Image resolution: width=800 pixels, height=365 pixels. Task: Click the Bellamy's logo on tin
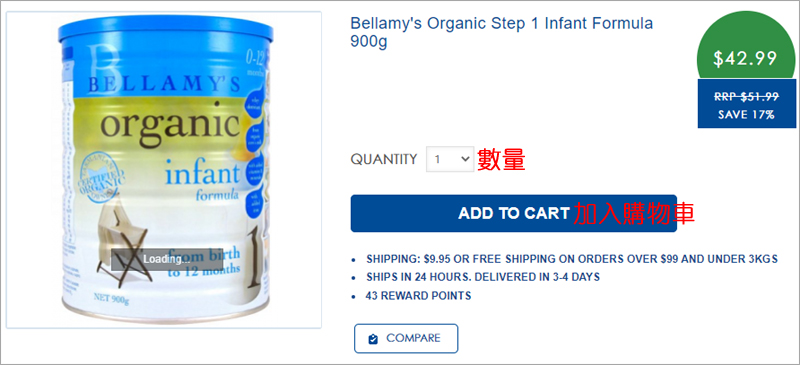(162, 71)
